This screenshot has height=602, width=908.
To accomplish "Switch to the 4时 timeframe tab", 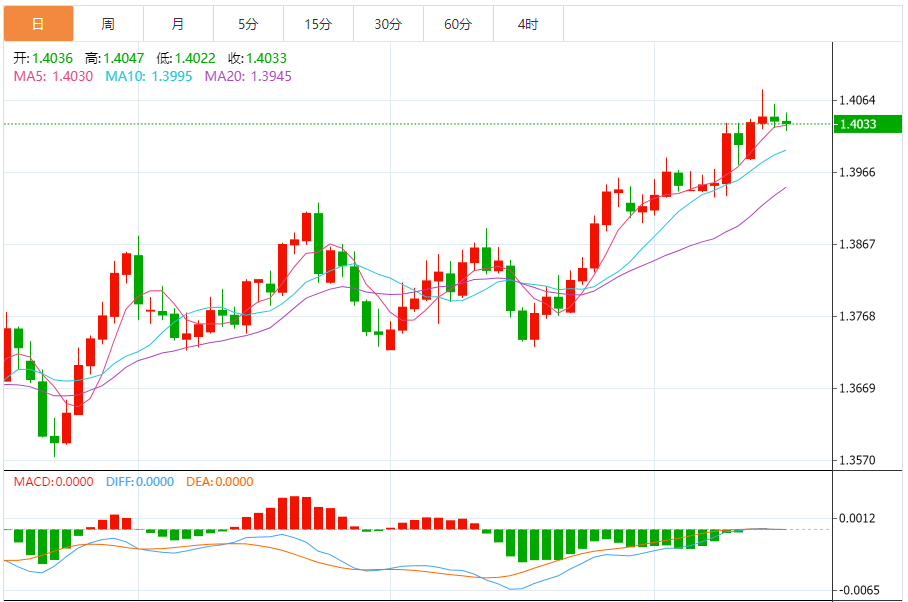I will pos(528,23).
